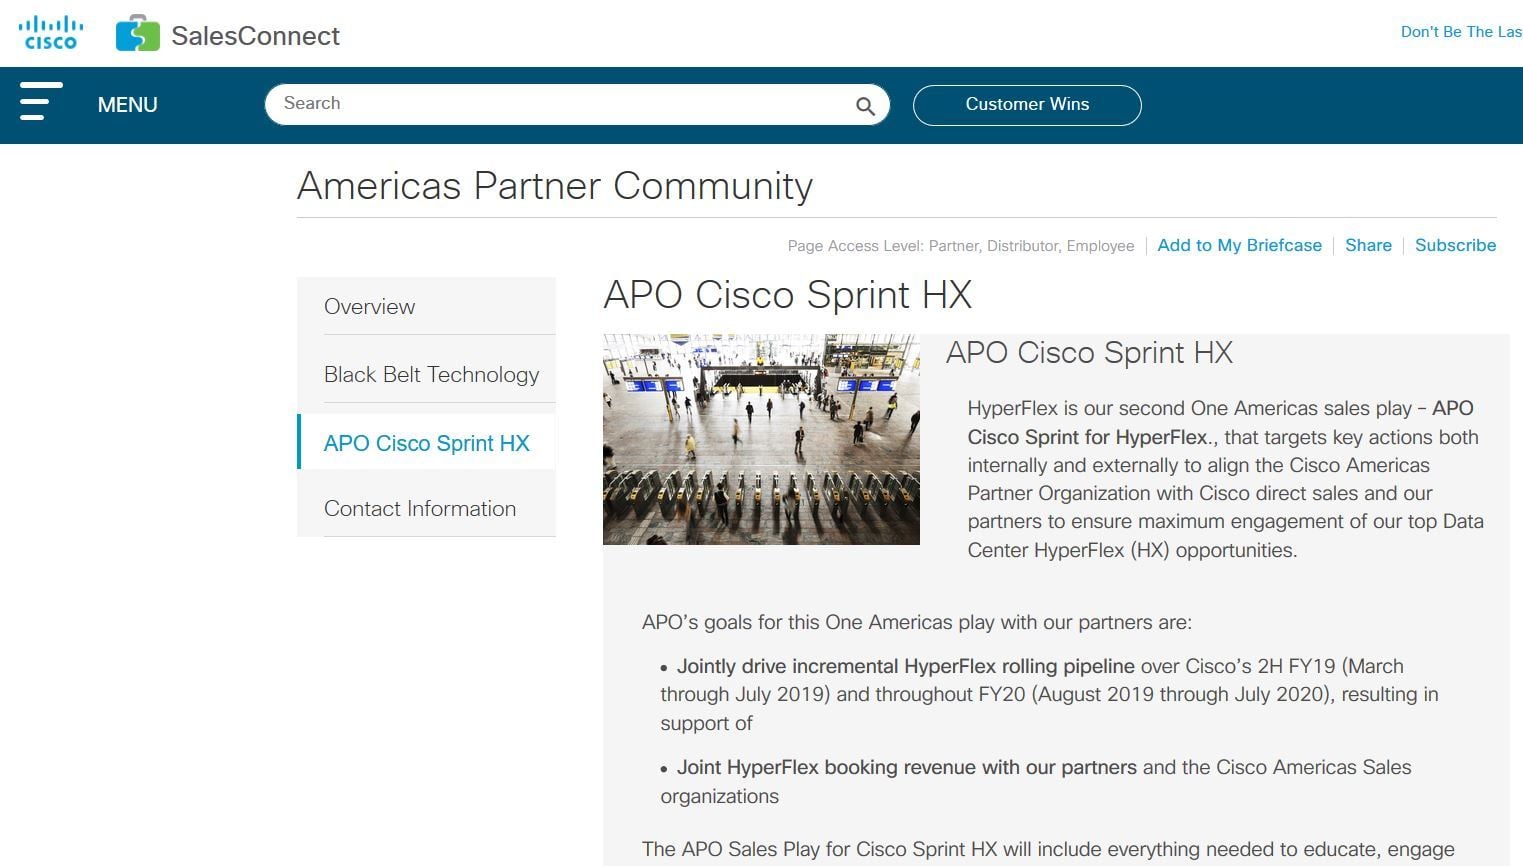Select Black Belt Technology nav item
The width and height of the screenshot is (1523, 866).
[x=426, y=374]
